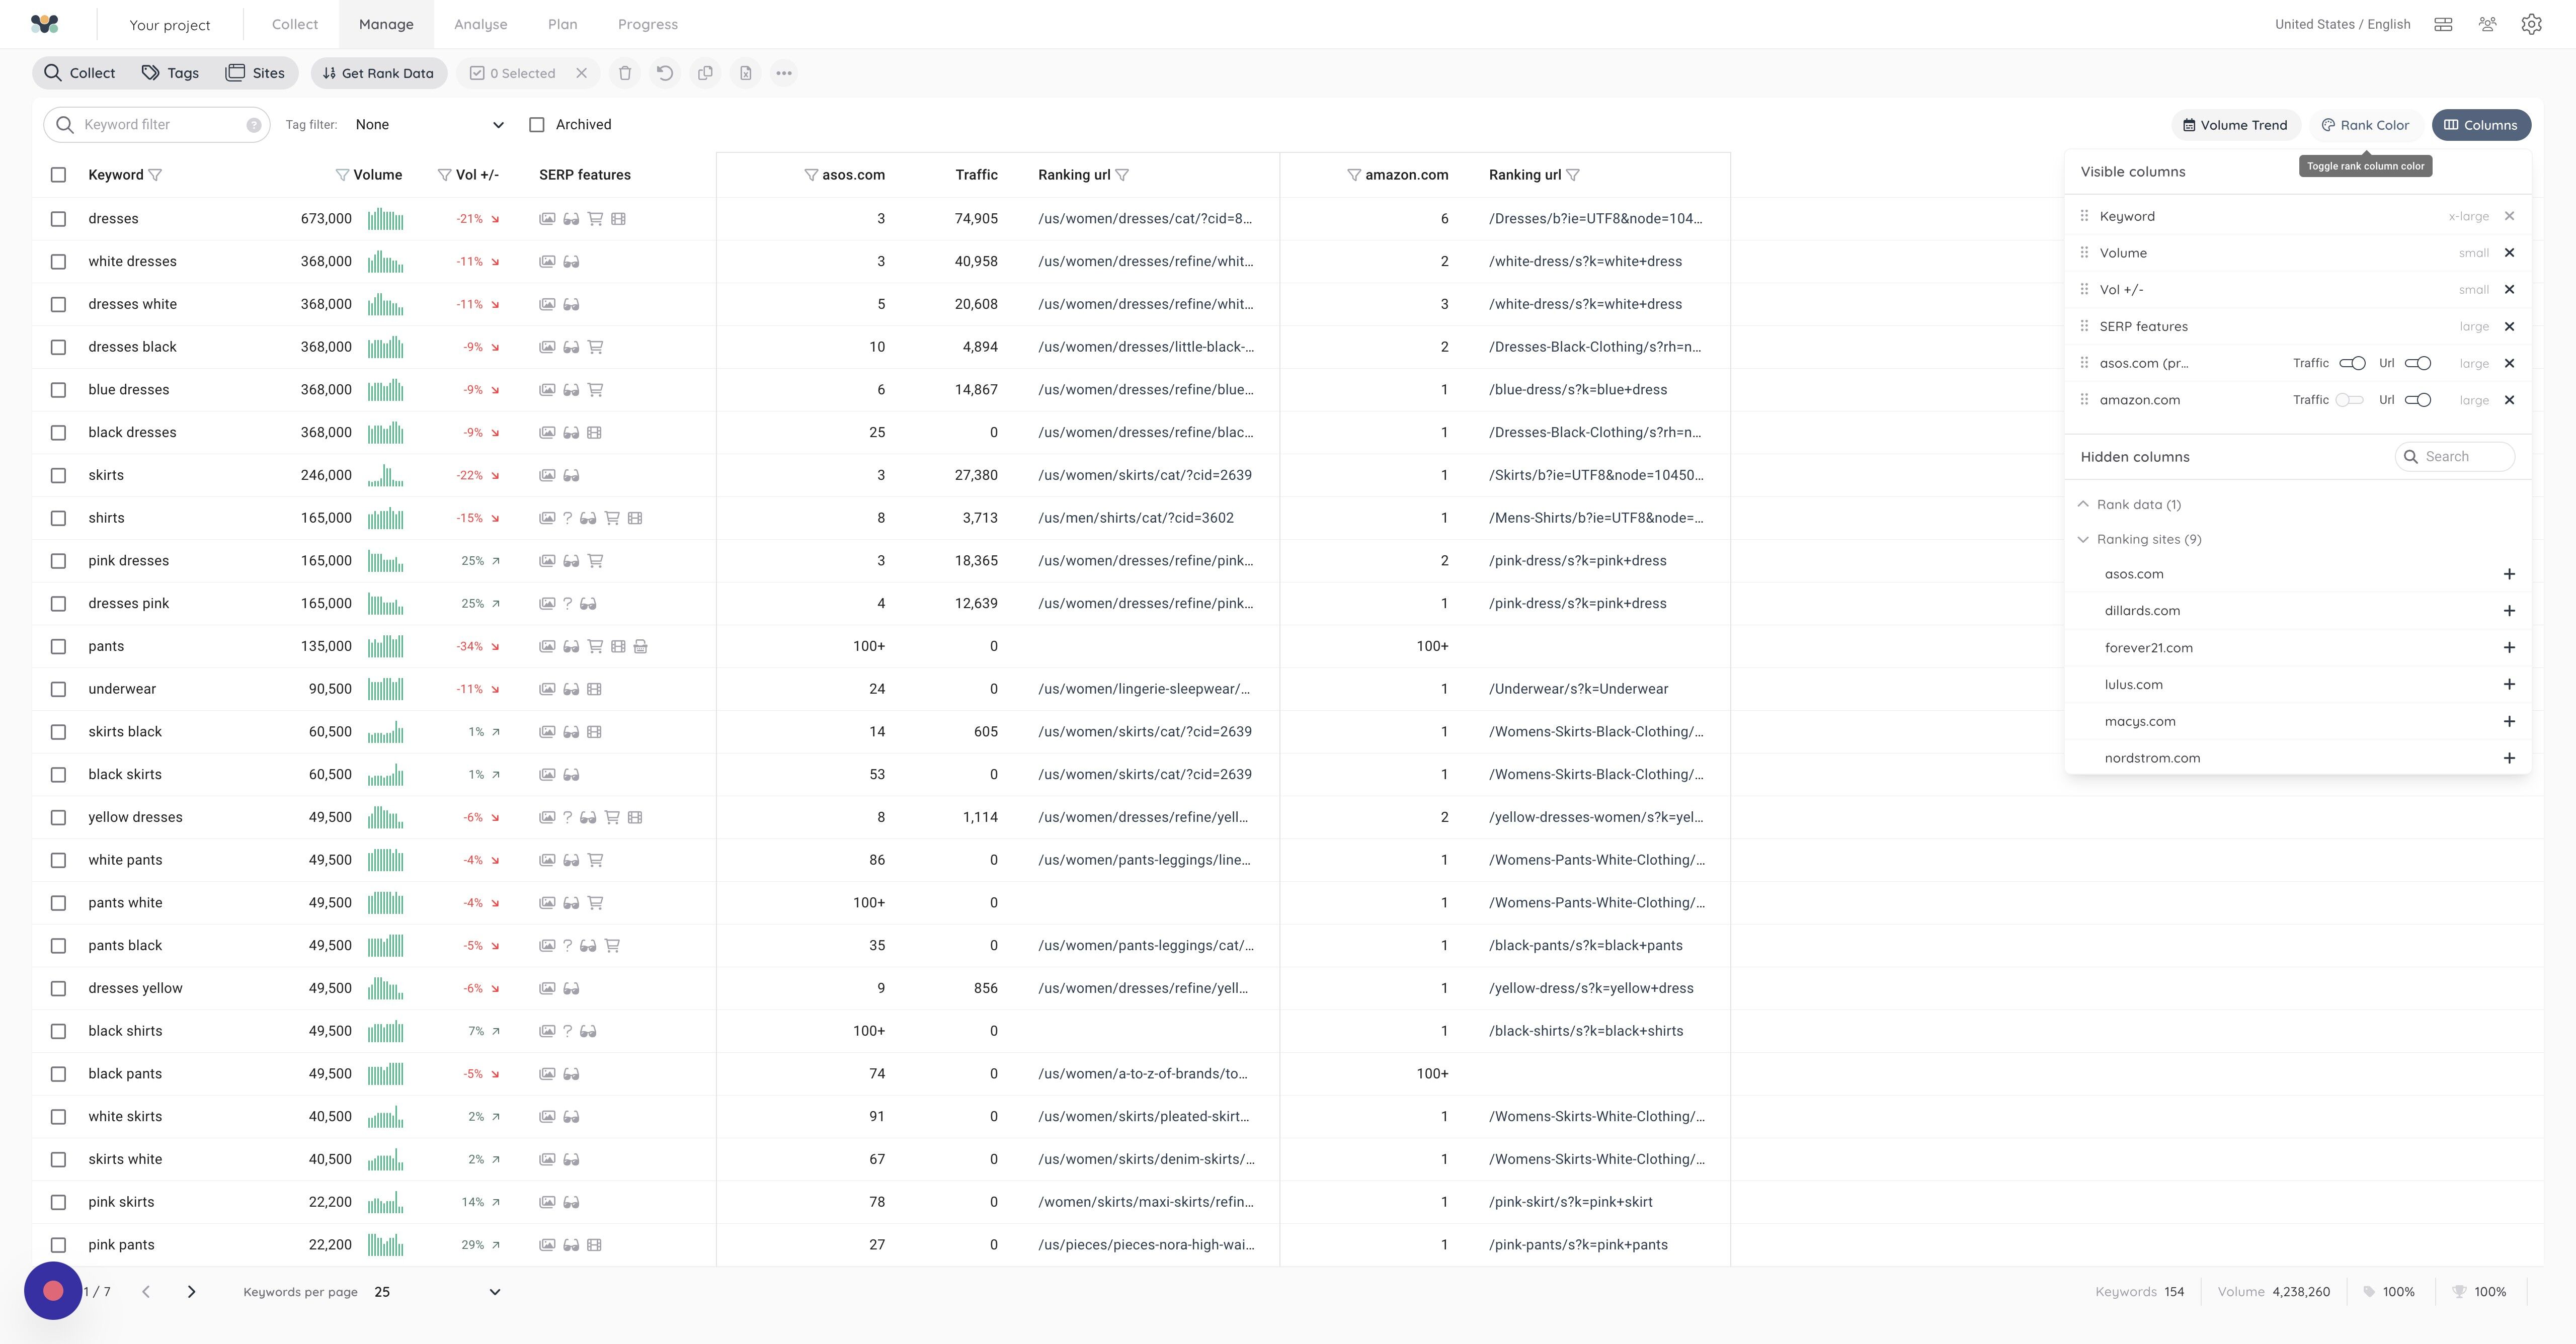Go to next page with right arrow
Screen dimensions: 2576x1344
pos(191,1292)
